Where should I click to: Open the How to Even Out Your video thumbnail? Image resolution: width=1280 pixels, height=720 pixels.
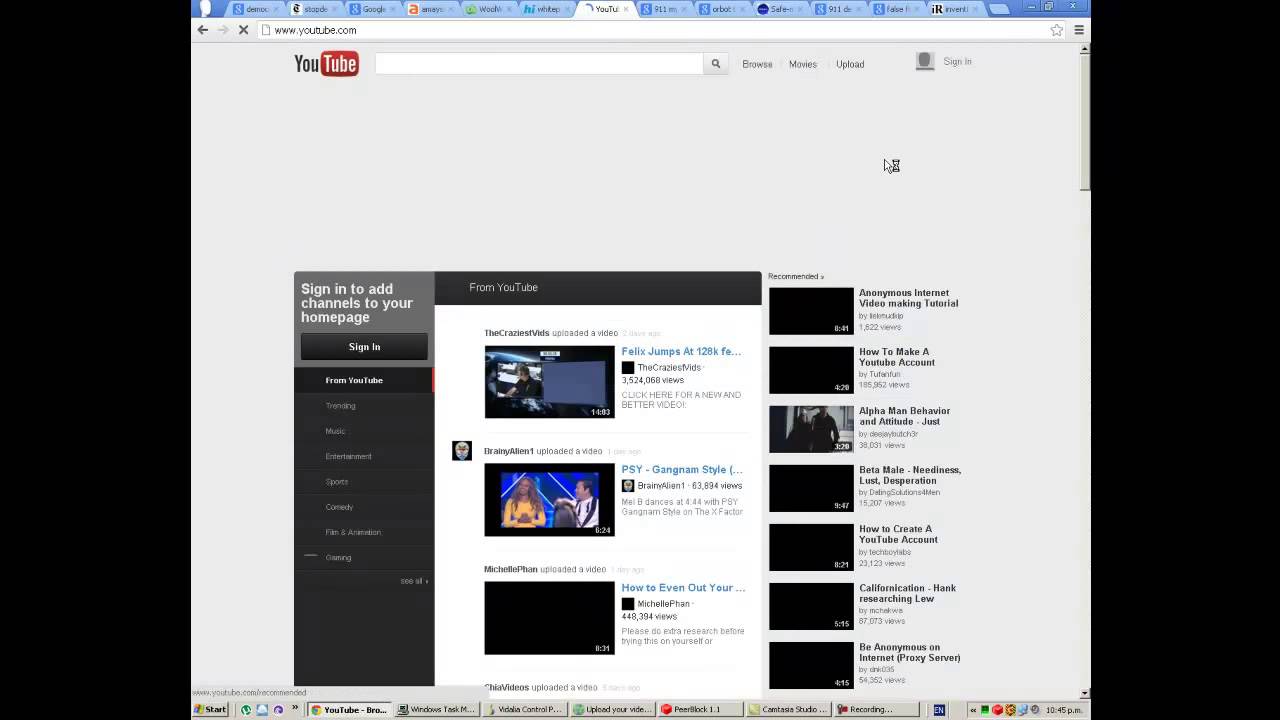tap(549, 618)
